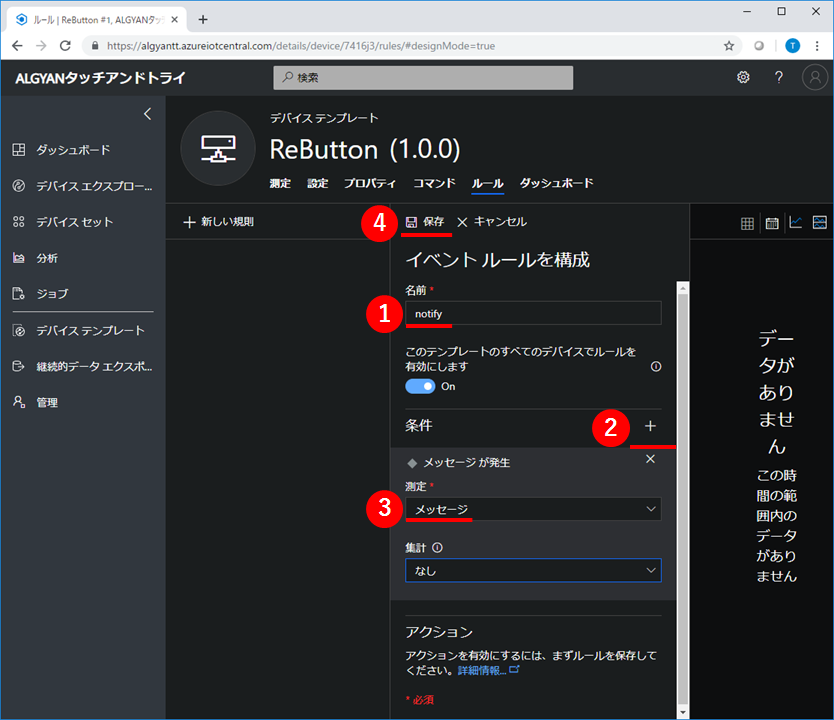
Task: Switch to the プロパティ tab
Action: tap(370, 183)
